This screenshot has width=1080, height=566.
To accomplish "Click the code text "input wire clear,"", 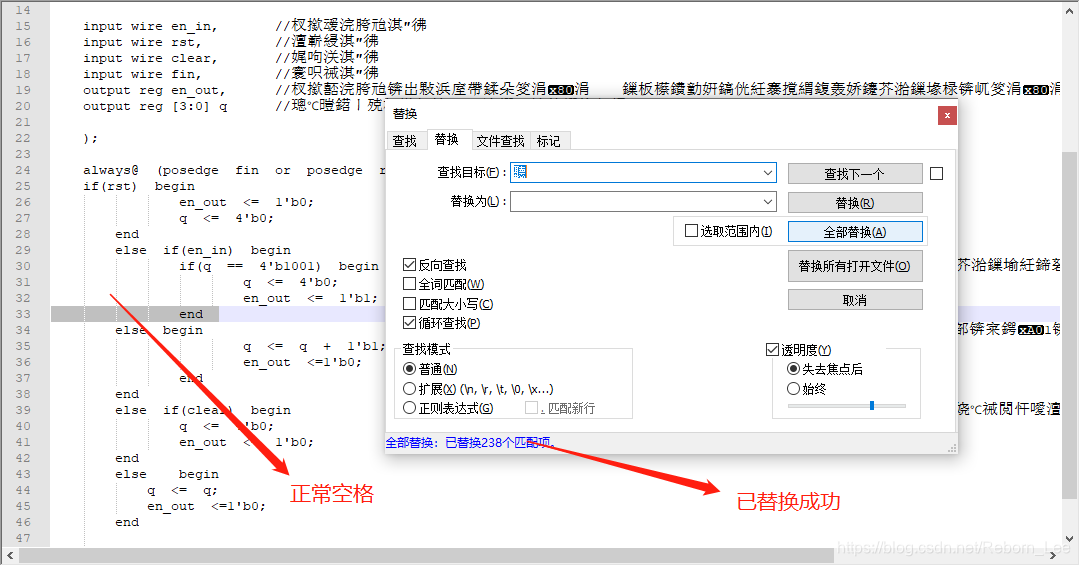I will point(150,59).
